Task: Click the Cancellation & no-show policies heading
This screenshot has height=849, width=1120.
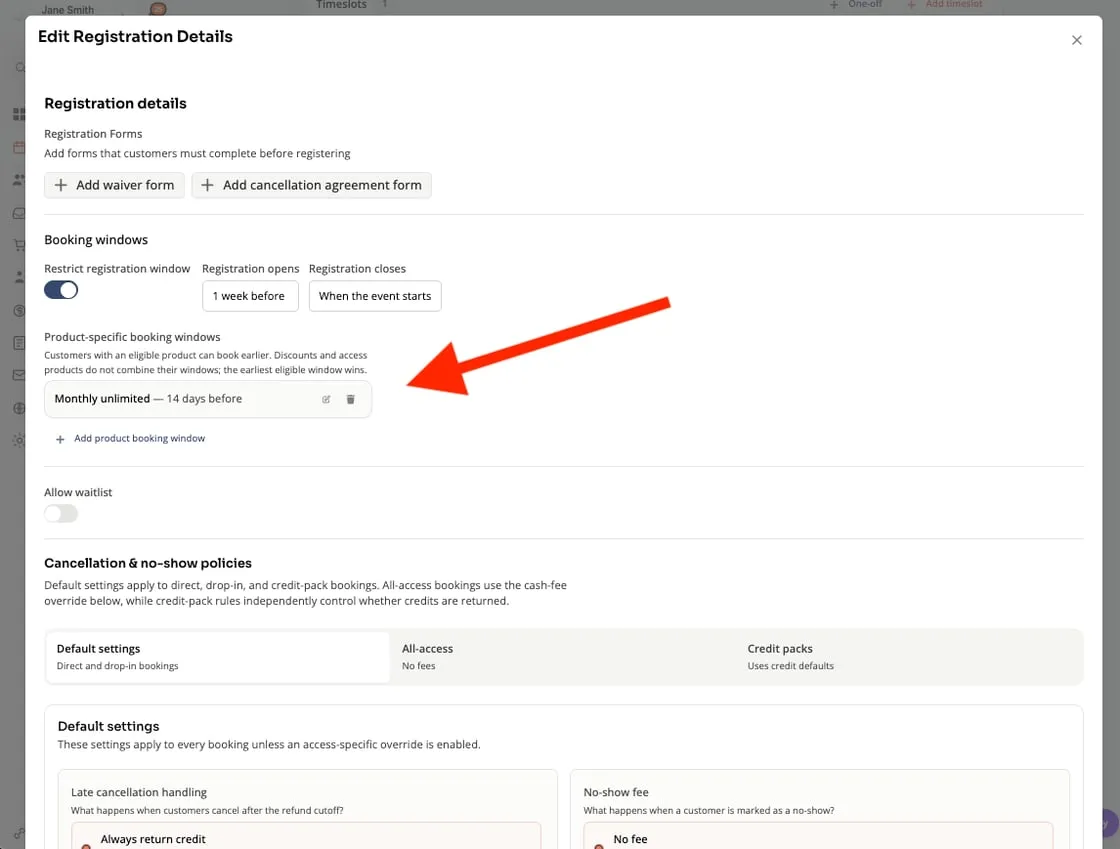Action: pos(148,563)
